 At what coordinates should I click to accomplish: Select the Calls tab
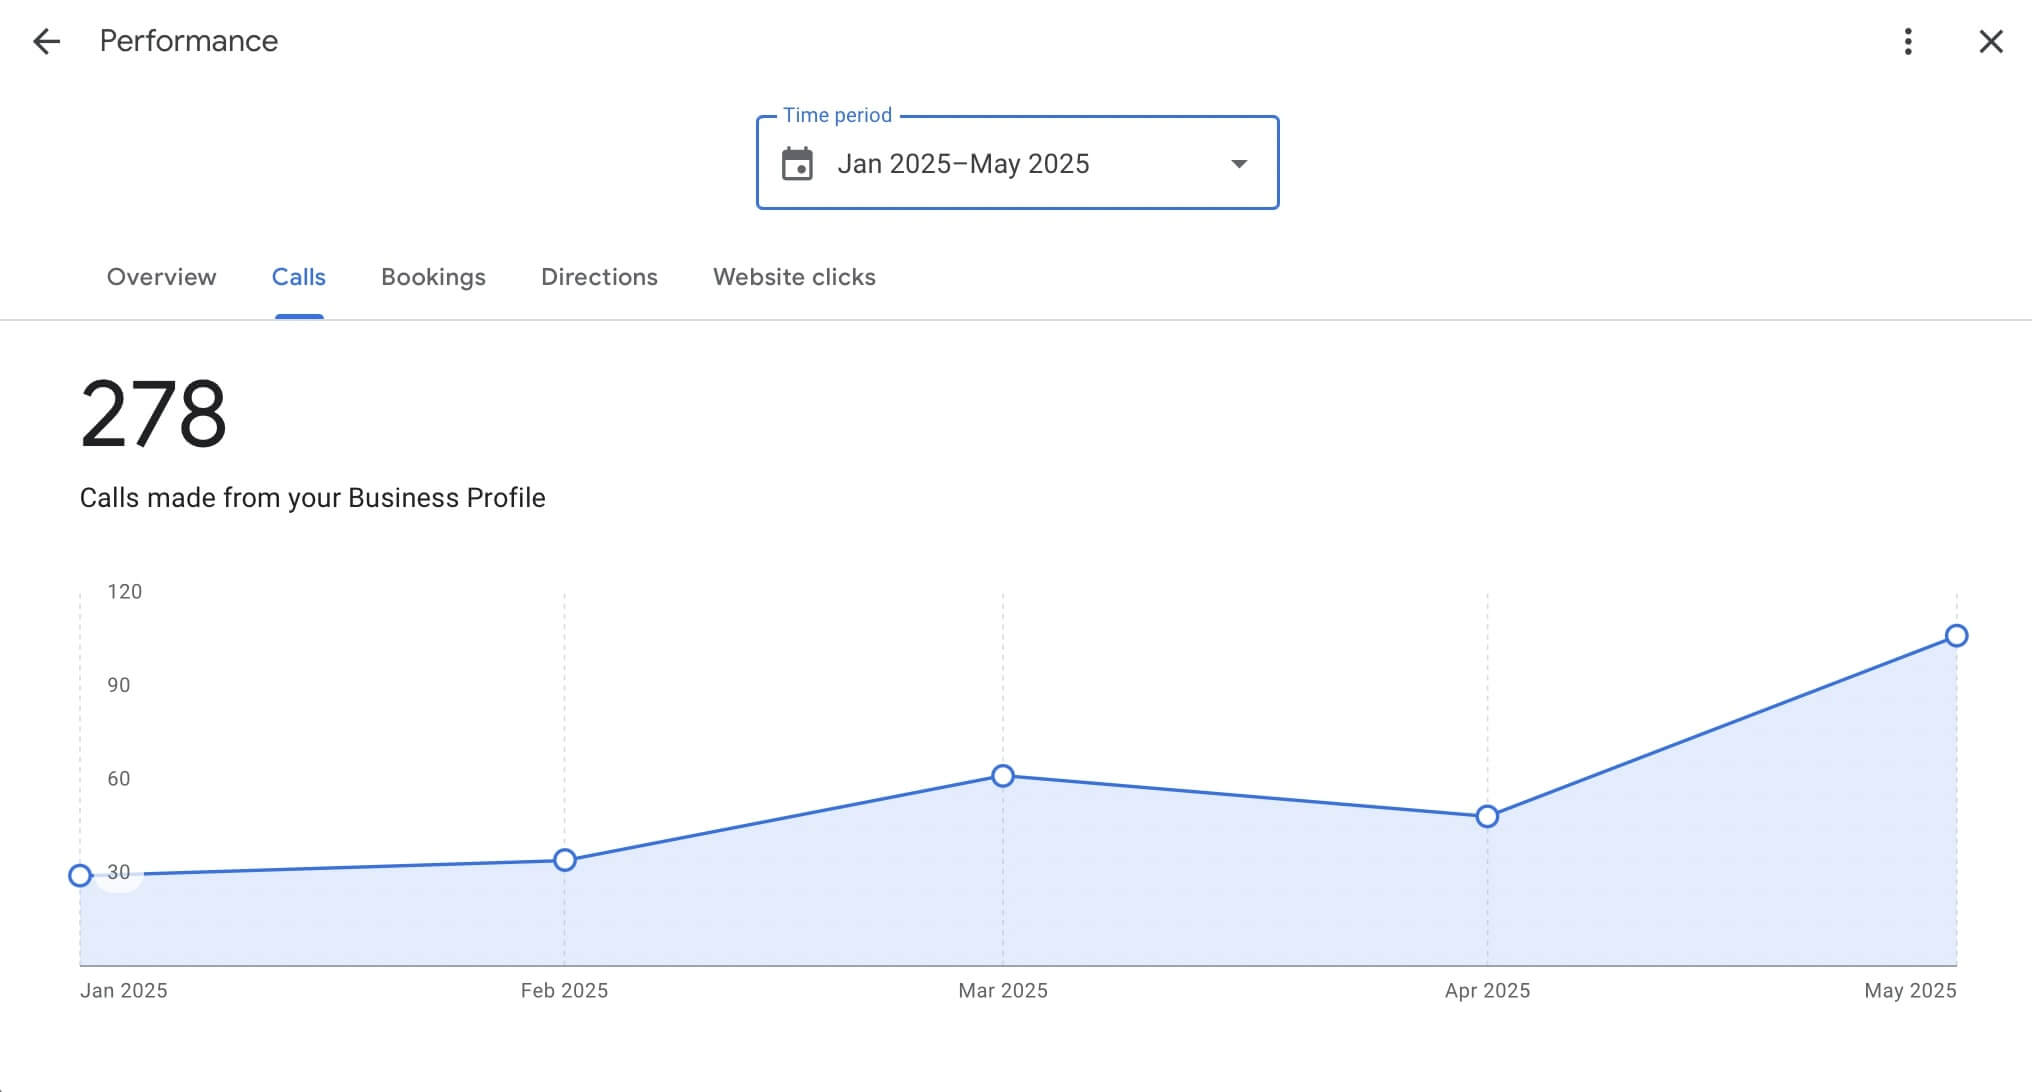point(298,277)
